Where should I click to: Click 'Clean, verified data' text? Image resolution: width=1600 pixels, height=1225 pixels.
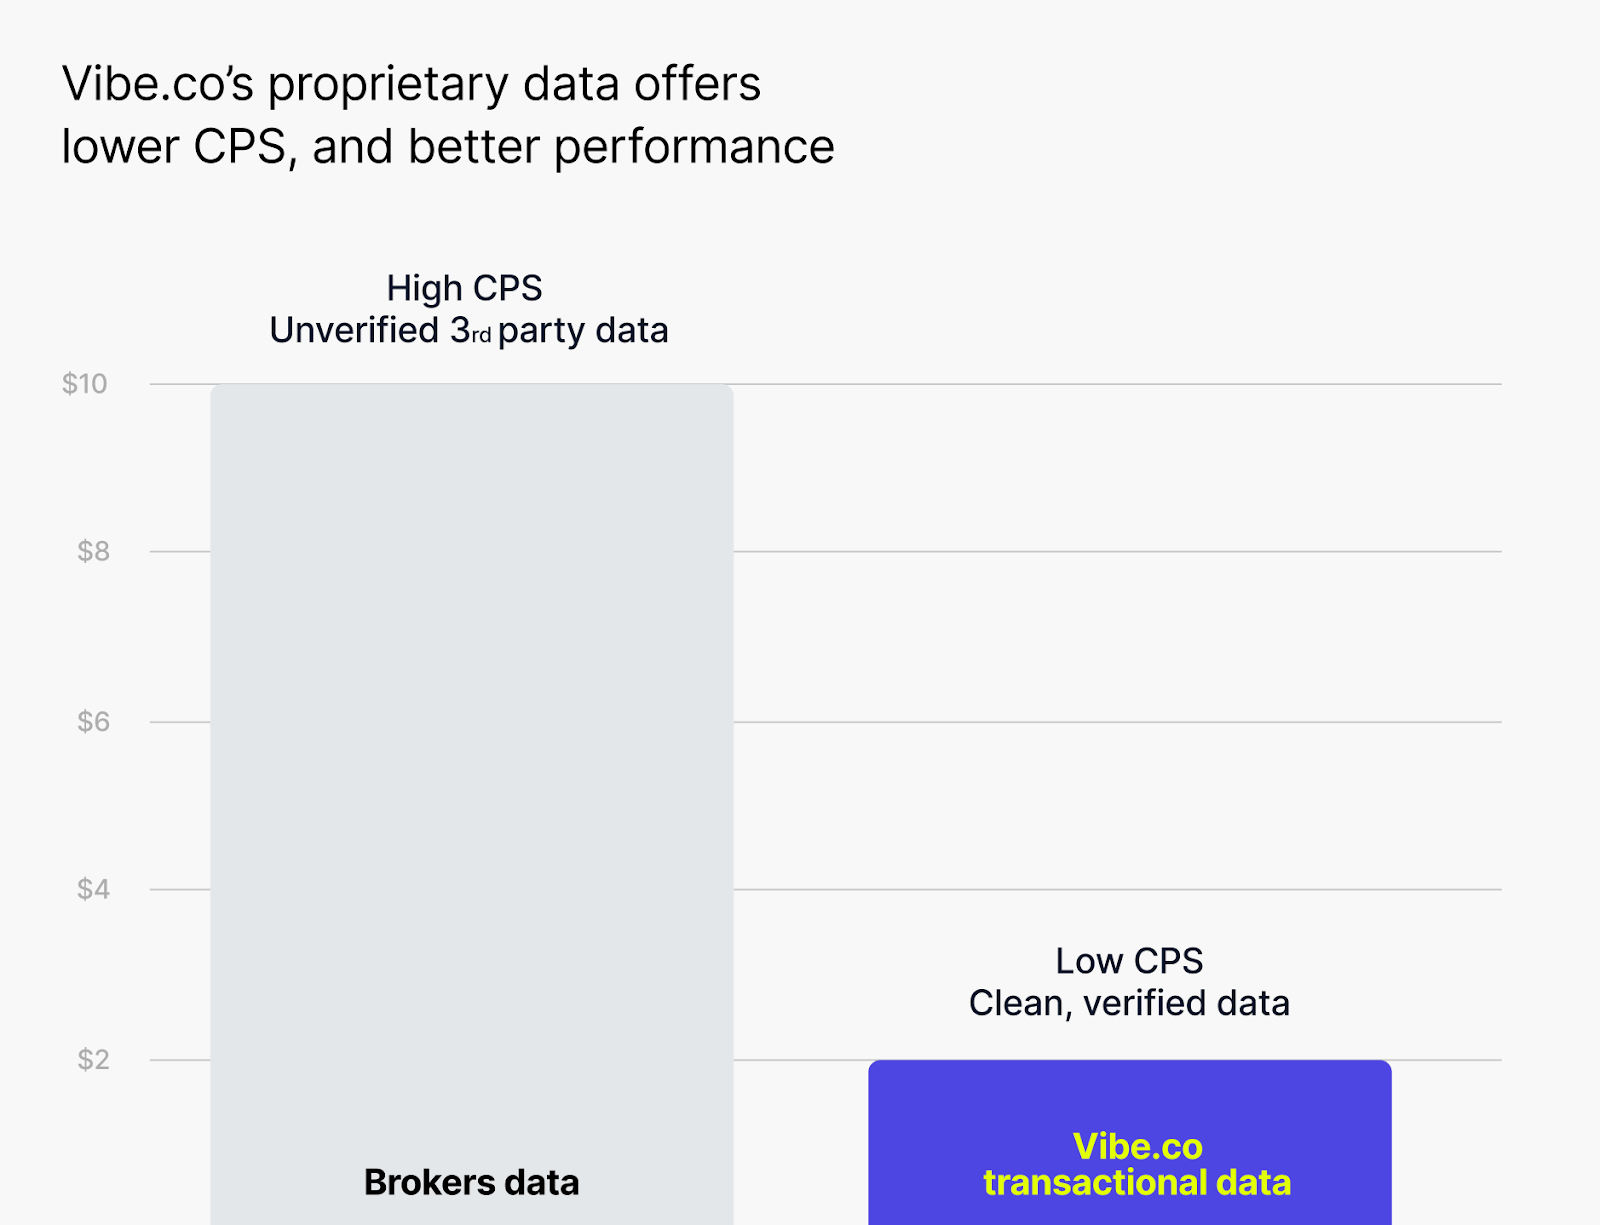(1129, 1003)
